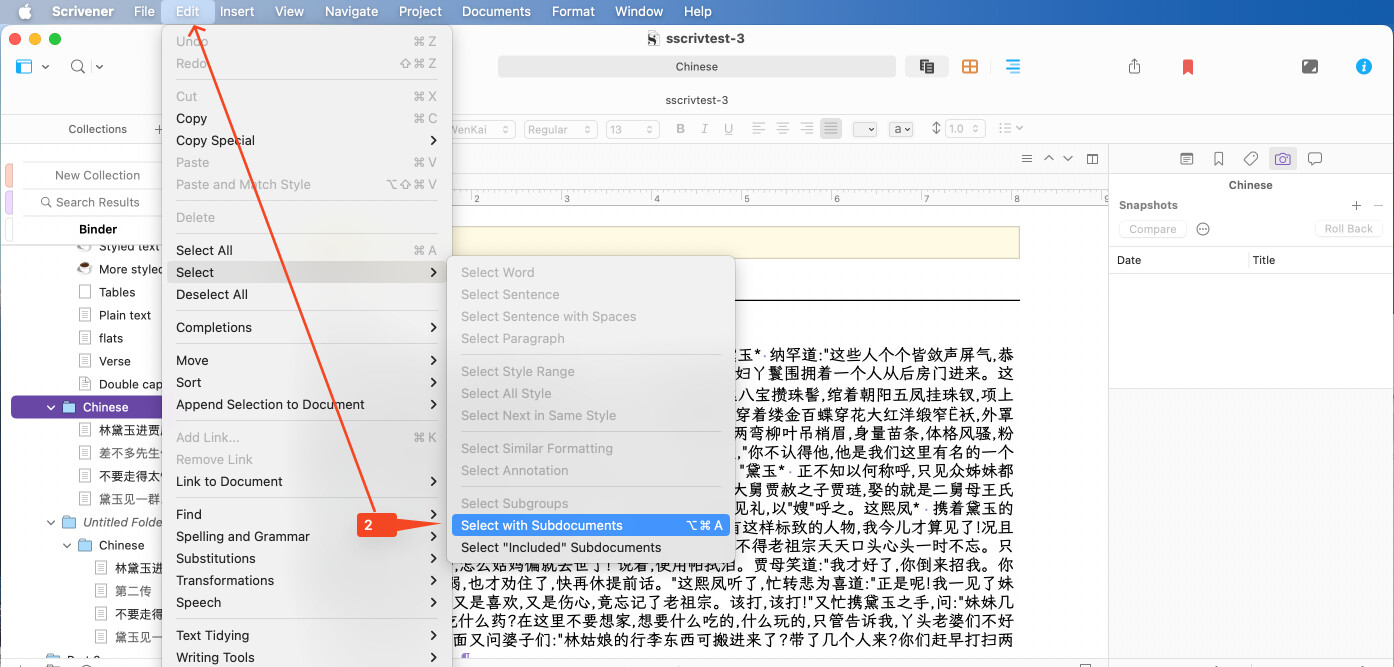Click the View sidebar layout icon
The height and width of the screenshot is (667, 1394).
tap(24, 67)
